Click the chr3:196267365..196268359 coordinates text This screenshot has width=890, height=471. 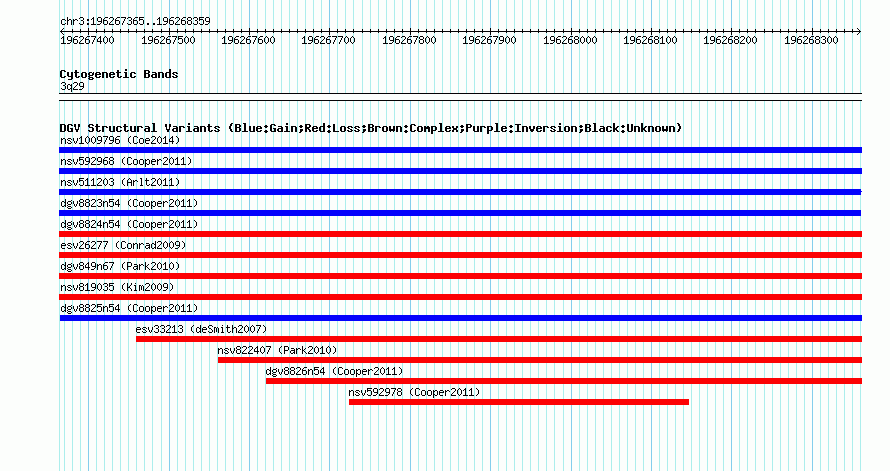point(135,21)
